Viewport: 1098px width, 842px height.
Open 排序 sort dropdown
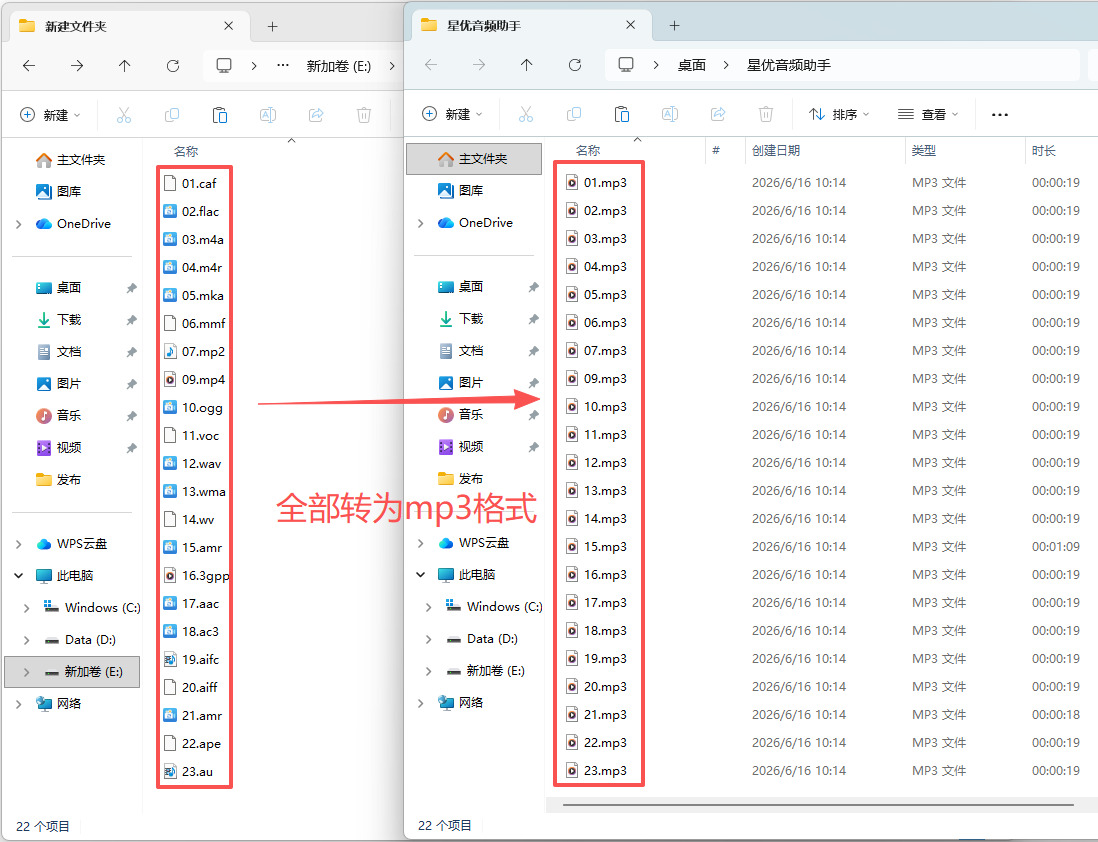[839, 114]
